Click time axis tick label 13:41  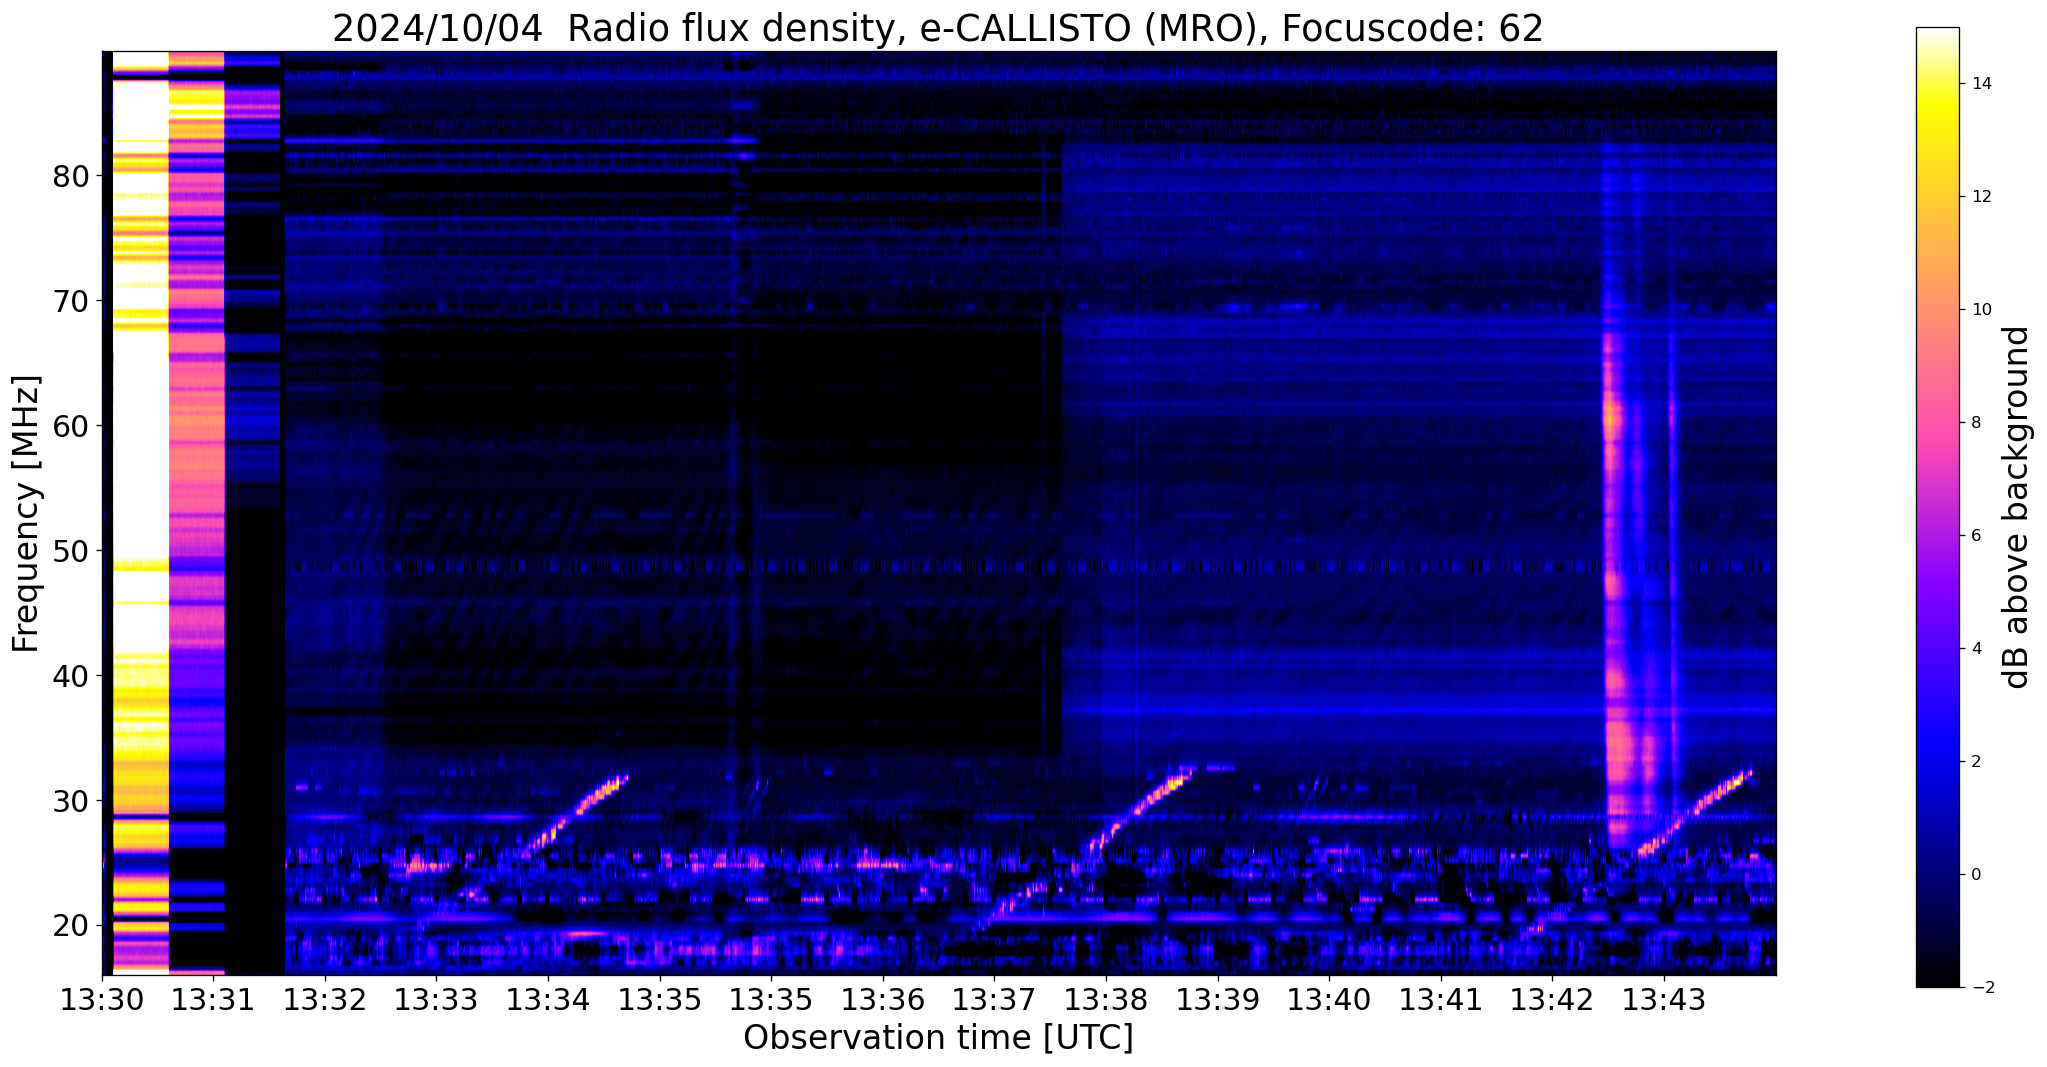point(1441,999)
